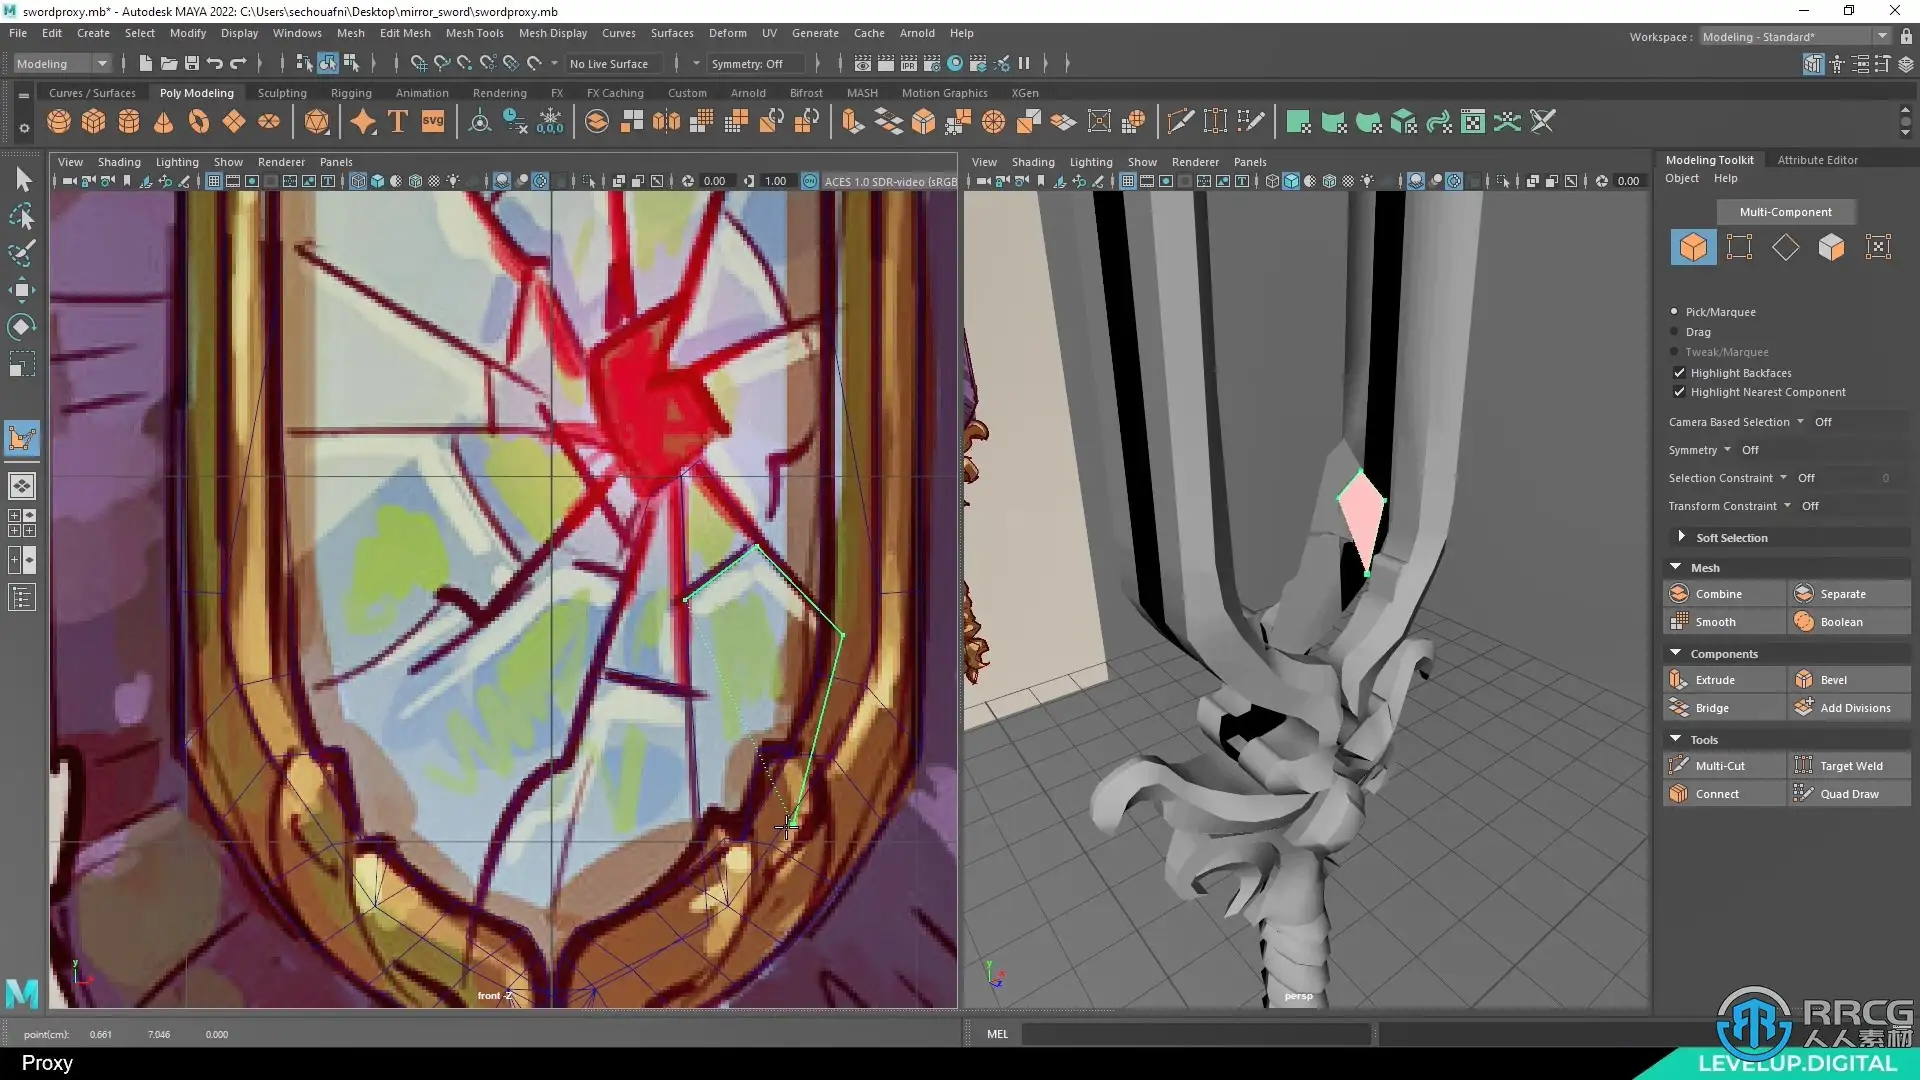Uncheck Highlight Backfaces checkbox

coord(1679,373)
